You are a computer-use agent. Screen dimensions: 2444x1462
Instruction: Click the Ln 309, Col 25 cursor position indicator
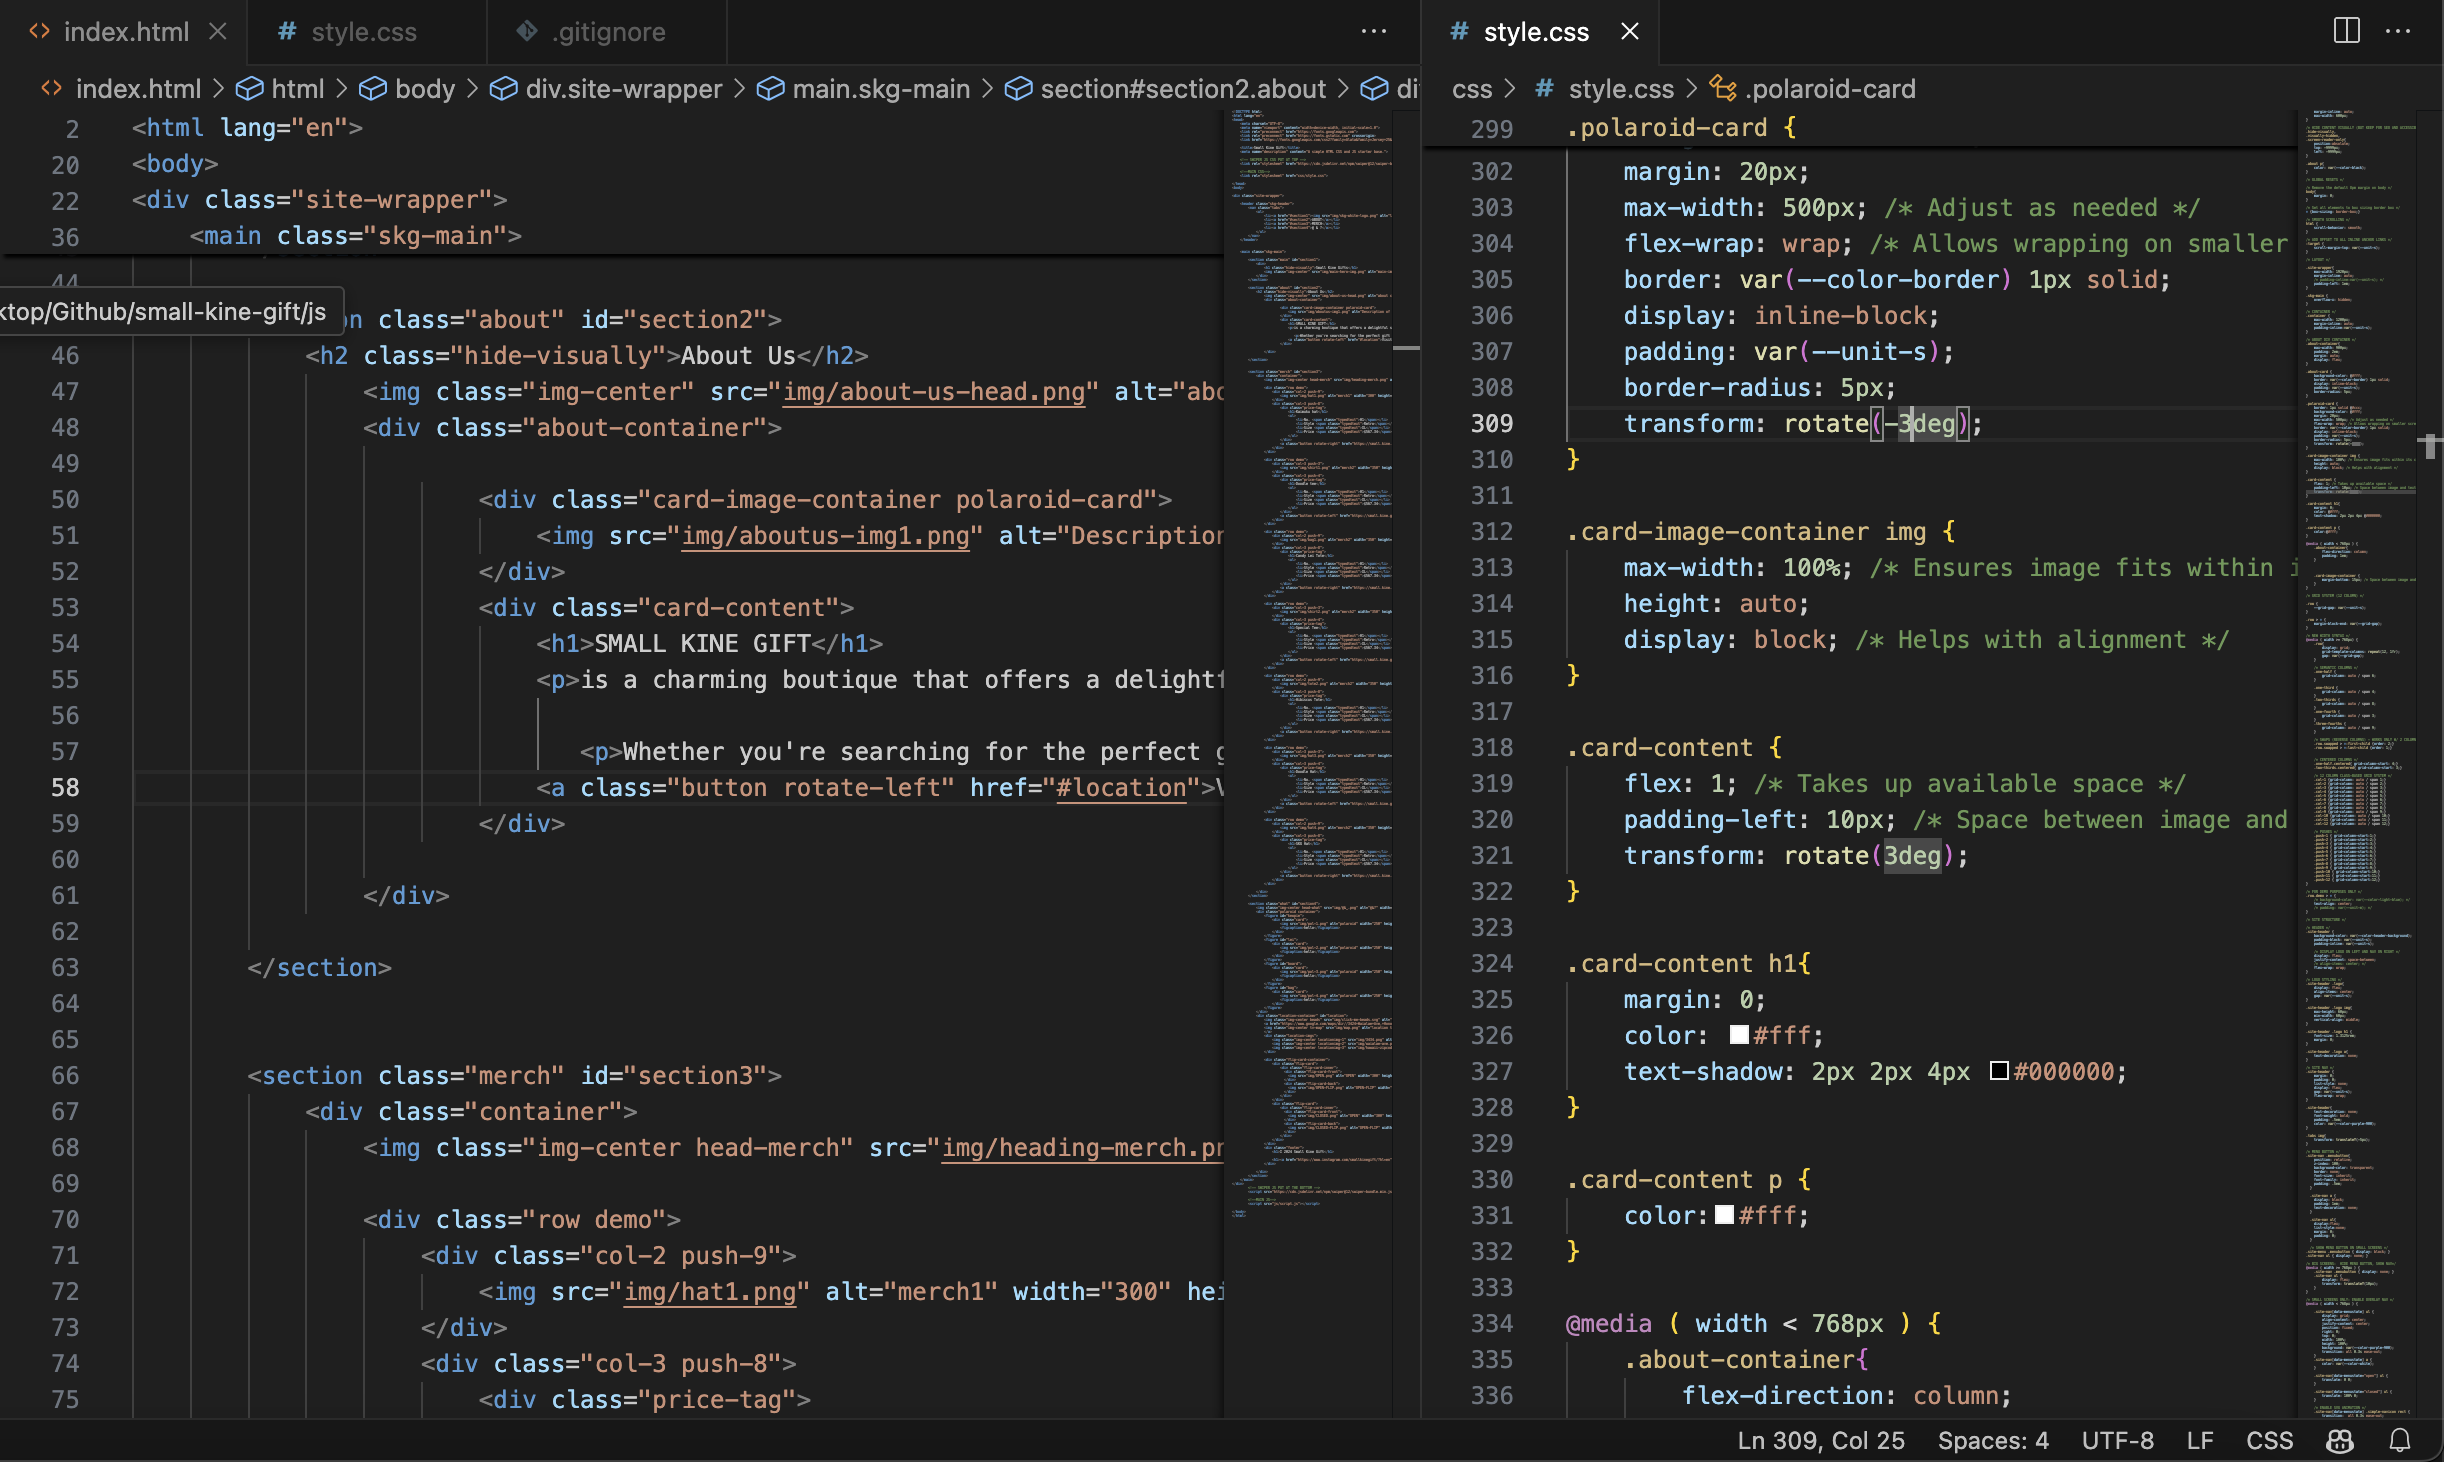pos(1820,1440)
